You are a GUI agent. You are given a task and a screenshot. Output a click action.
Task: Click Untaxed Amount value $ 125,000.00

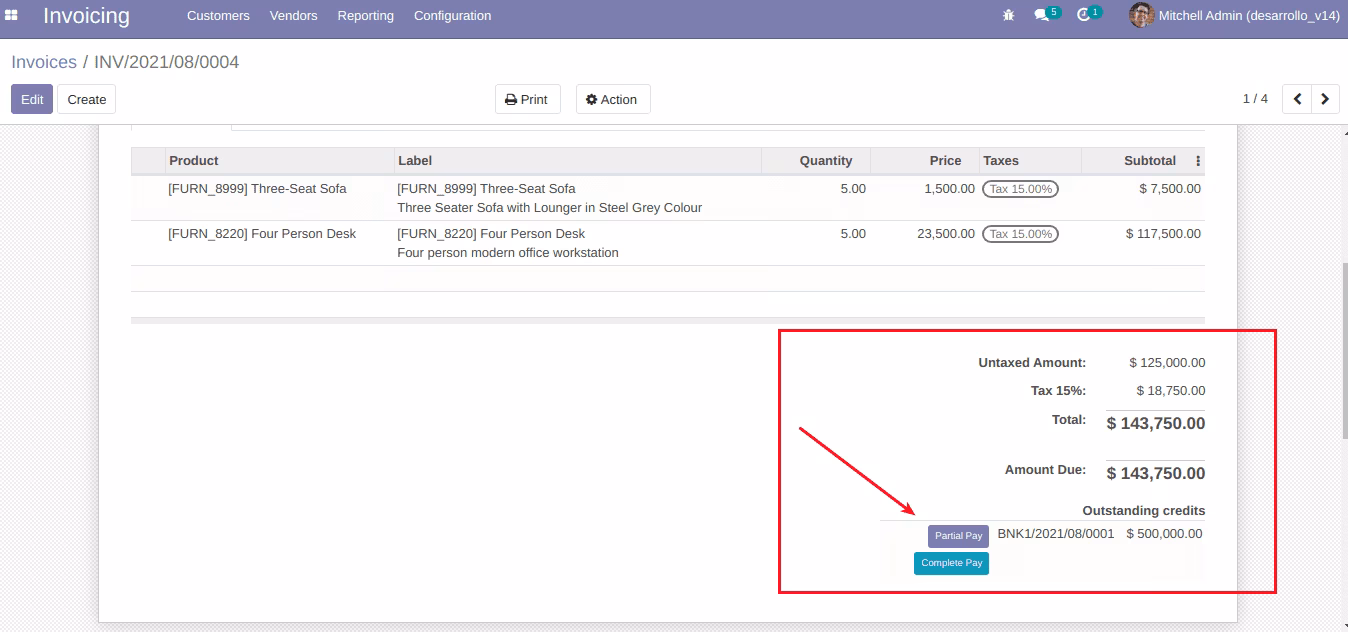pos(1167,363)
